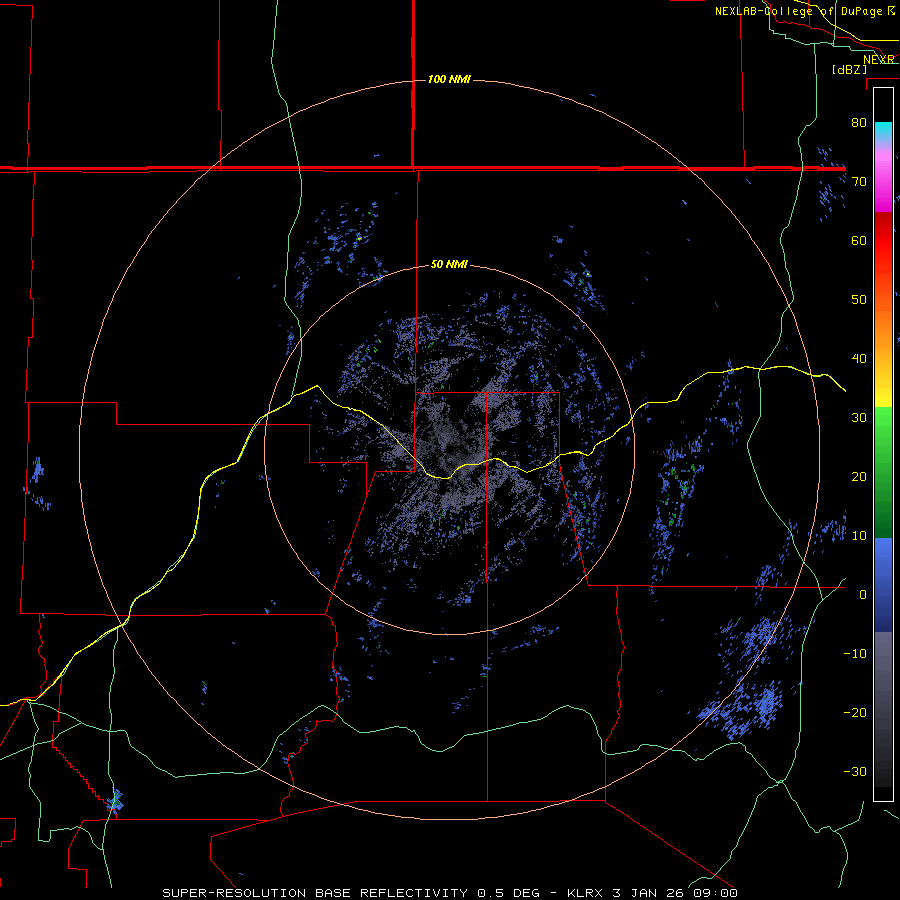Image resolution: width=900 pixels, height=900 pixels.
Task: Click the 'KLRX' radar site identifier
Action: click(x=587, y=893)
